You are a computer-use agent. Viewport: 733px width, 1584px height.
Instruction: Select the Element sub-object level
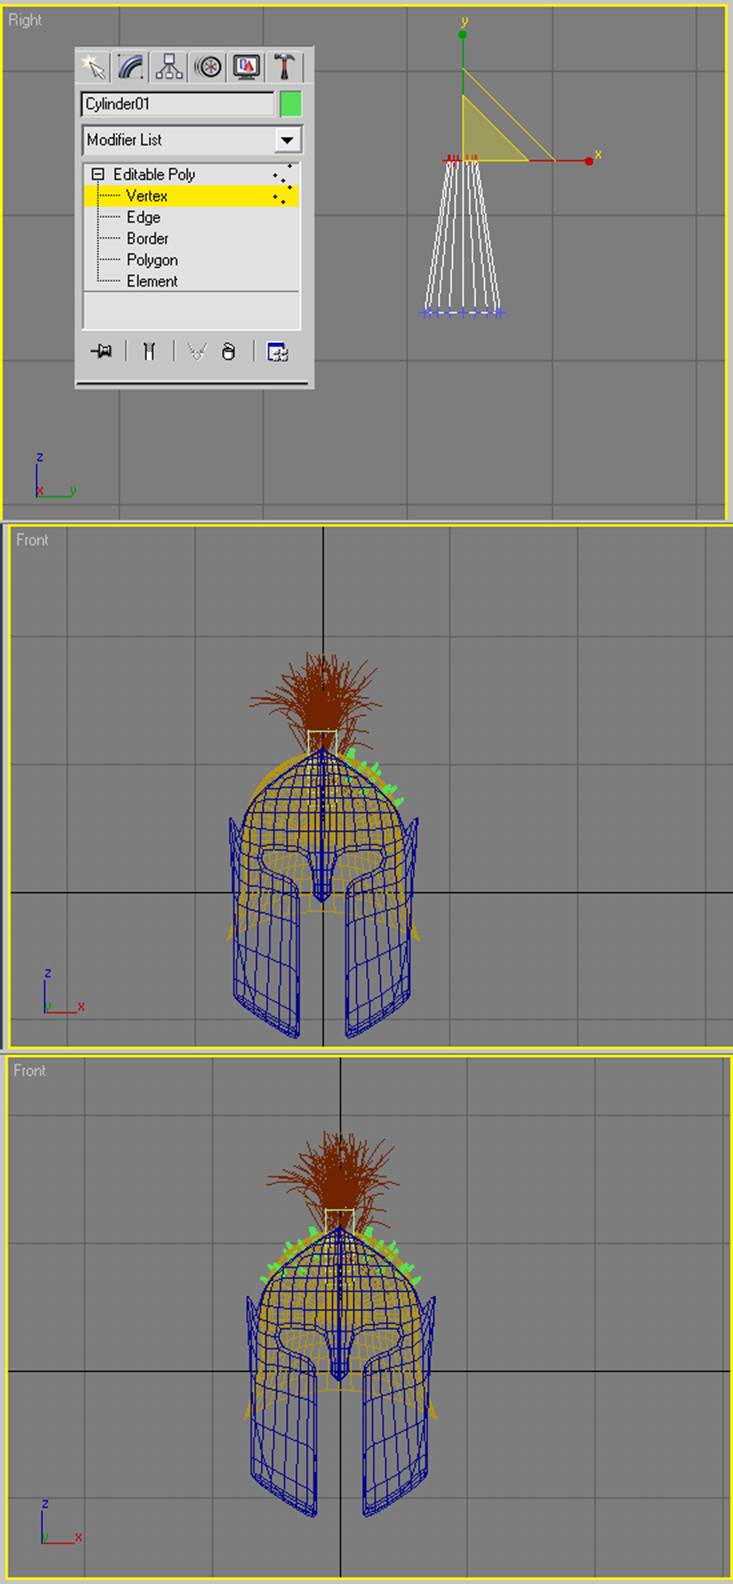click(152, 281)
